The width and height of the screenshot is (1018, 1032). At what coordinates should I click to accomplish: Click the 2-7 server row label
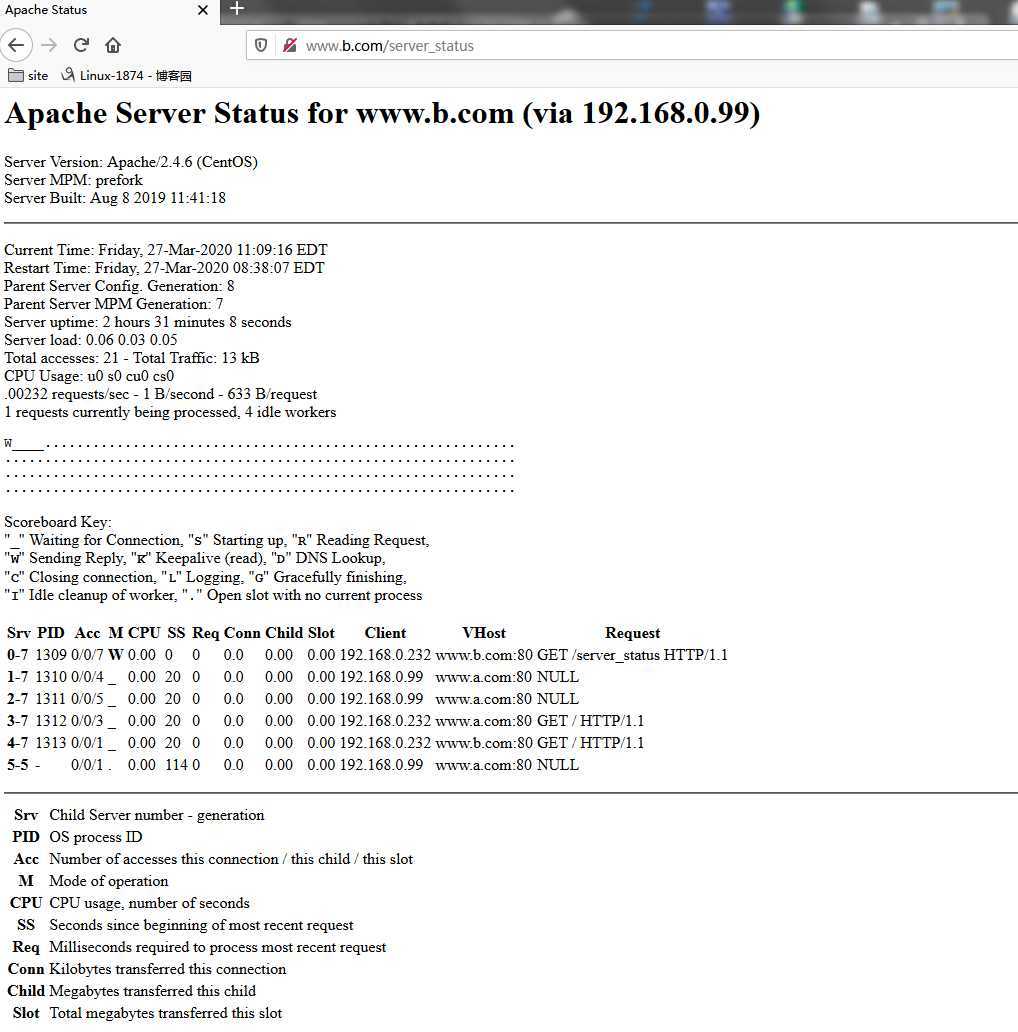point(18,698)
